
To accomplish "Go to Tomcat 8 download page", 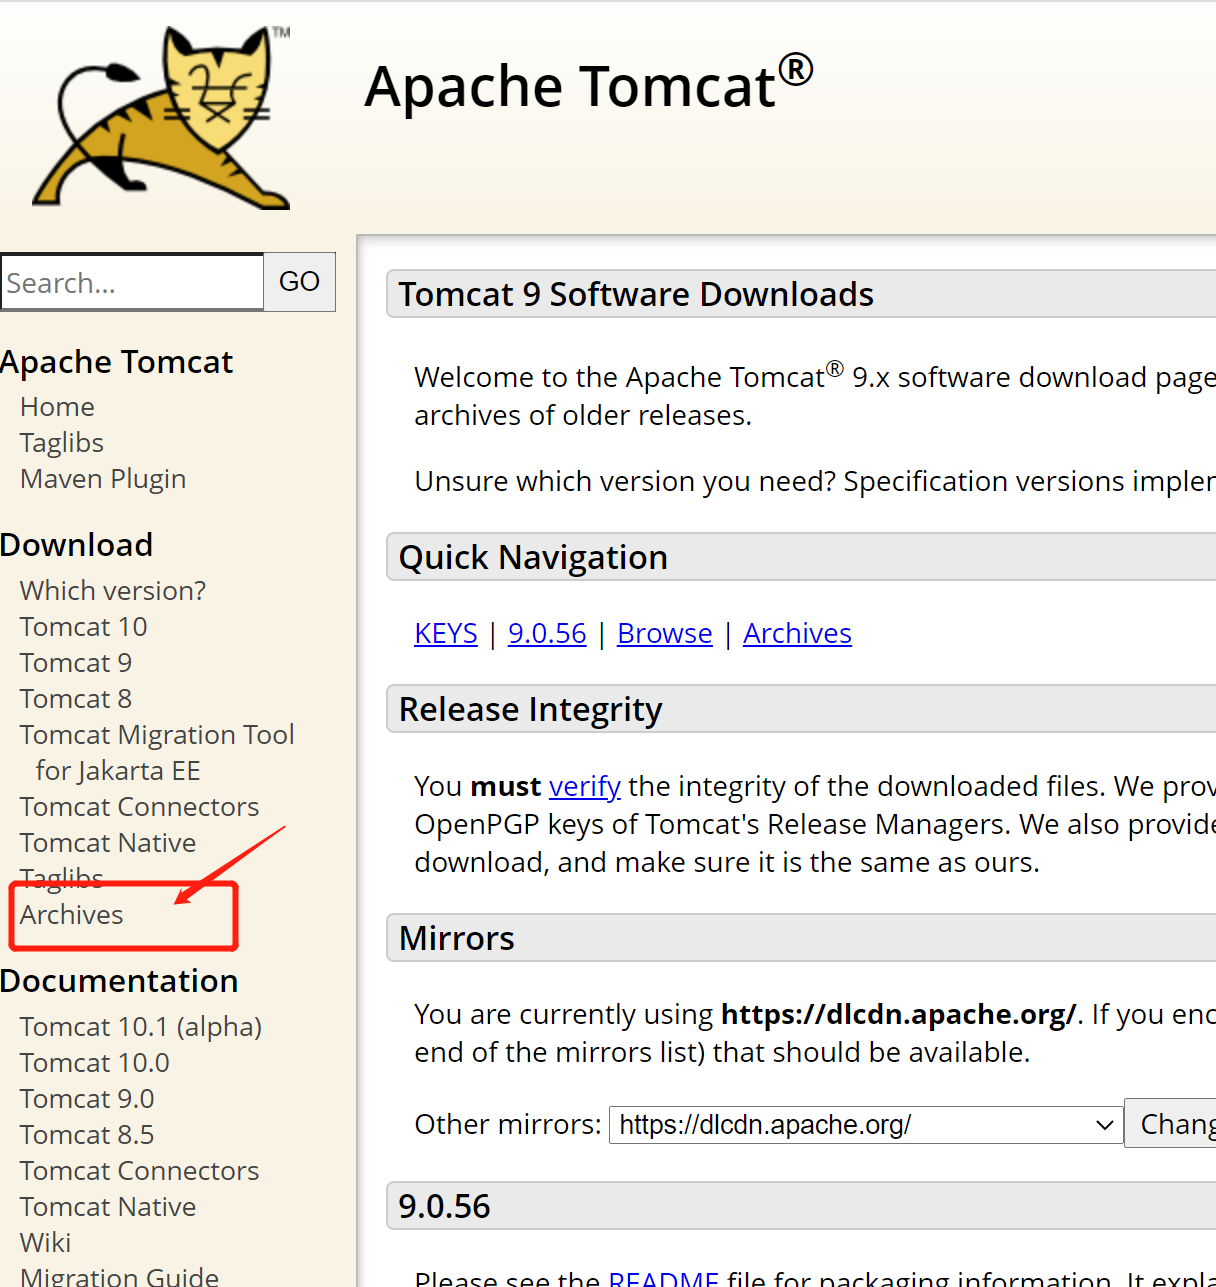I will tap(76, 699).
